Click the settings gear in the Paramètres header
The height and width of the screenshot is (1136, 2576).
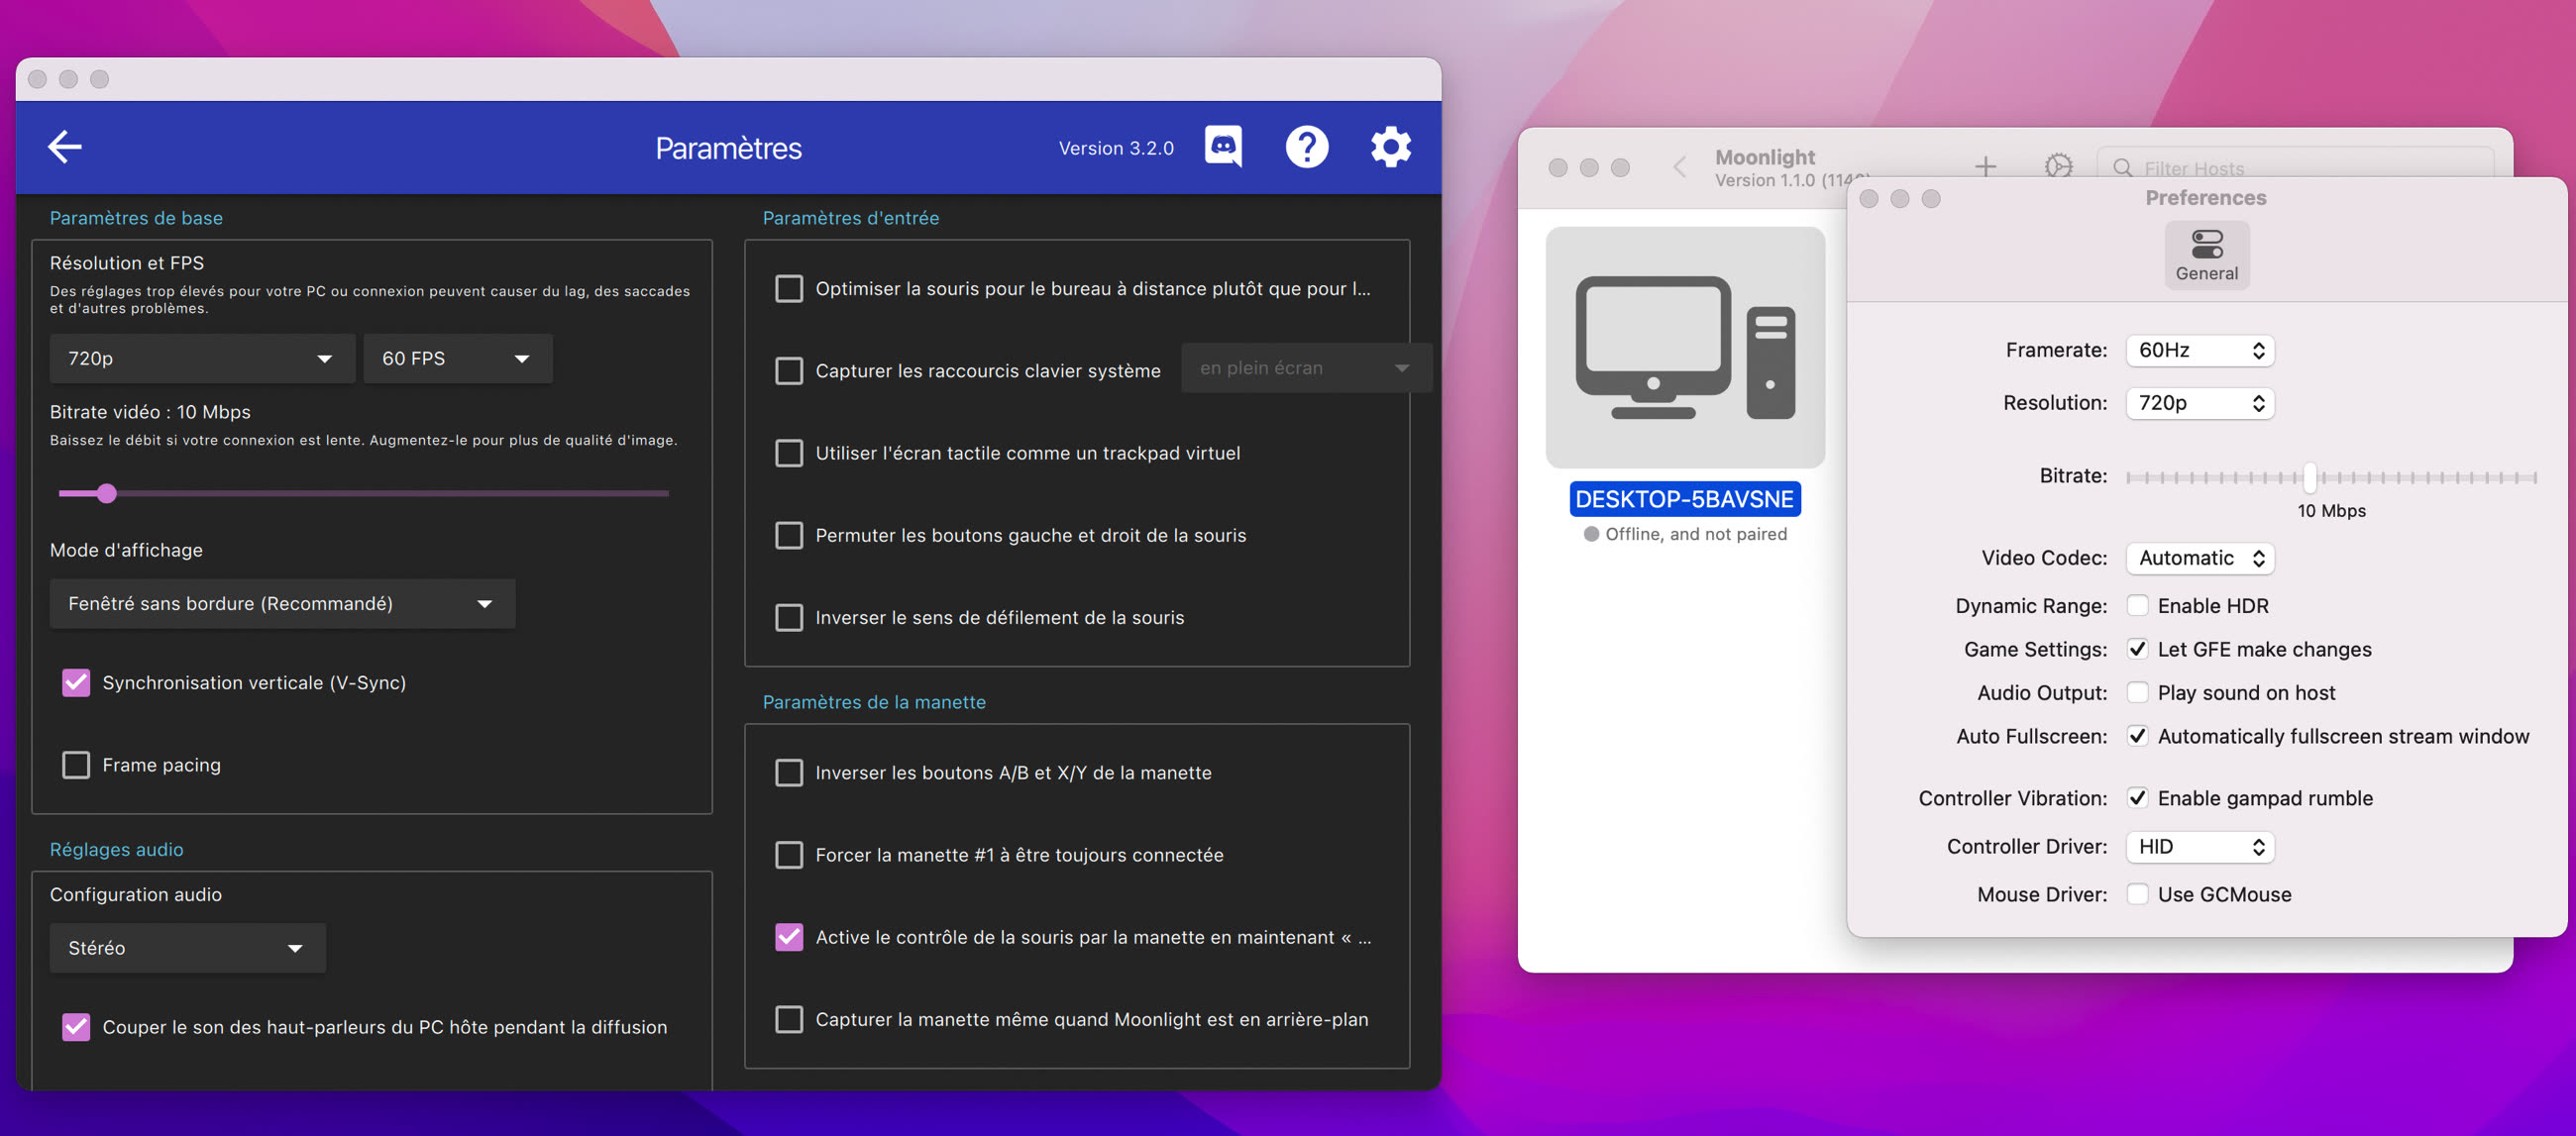click(1391, 147)
